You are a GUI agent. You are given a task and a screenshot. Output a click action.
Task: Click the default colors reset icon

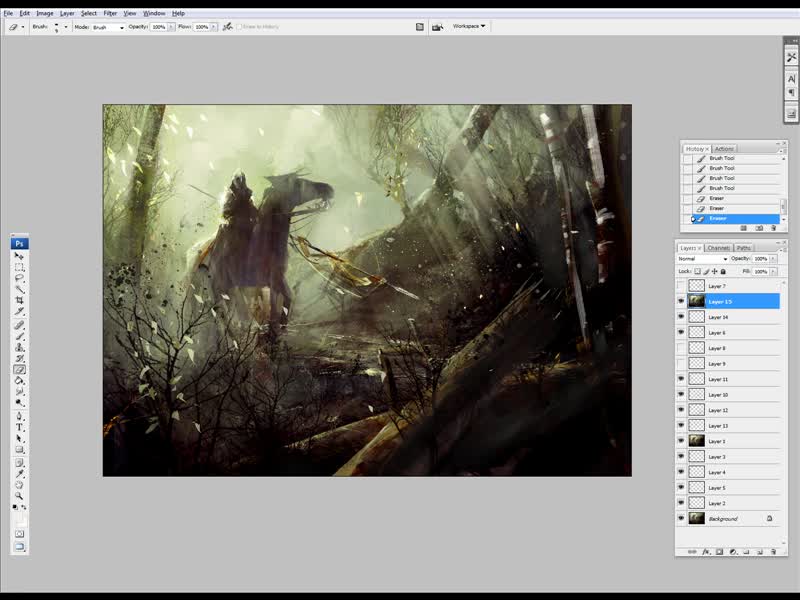(x=15, y=507)
